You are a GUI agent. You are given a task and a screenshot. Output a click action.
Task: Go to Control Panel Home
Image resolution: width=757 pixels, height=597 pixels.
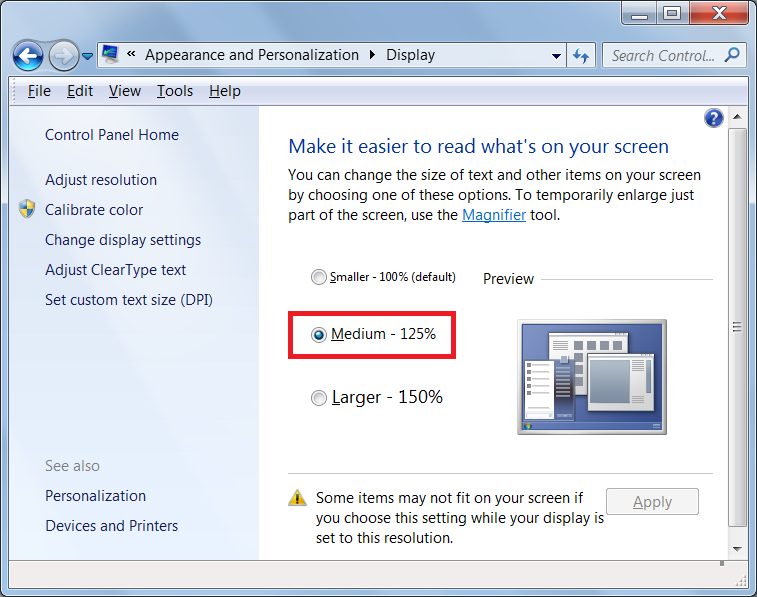(112, 135)
